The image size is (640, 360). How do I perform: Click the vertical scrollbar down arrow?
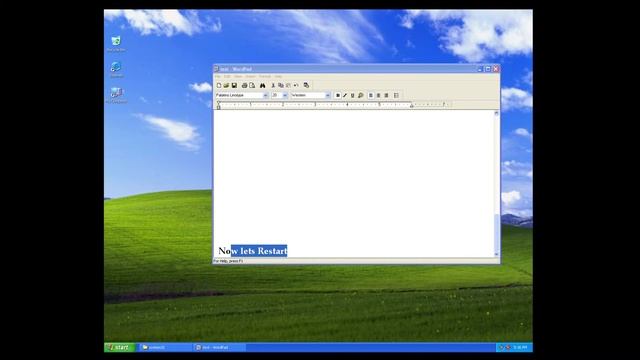point(496,254)
